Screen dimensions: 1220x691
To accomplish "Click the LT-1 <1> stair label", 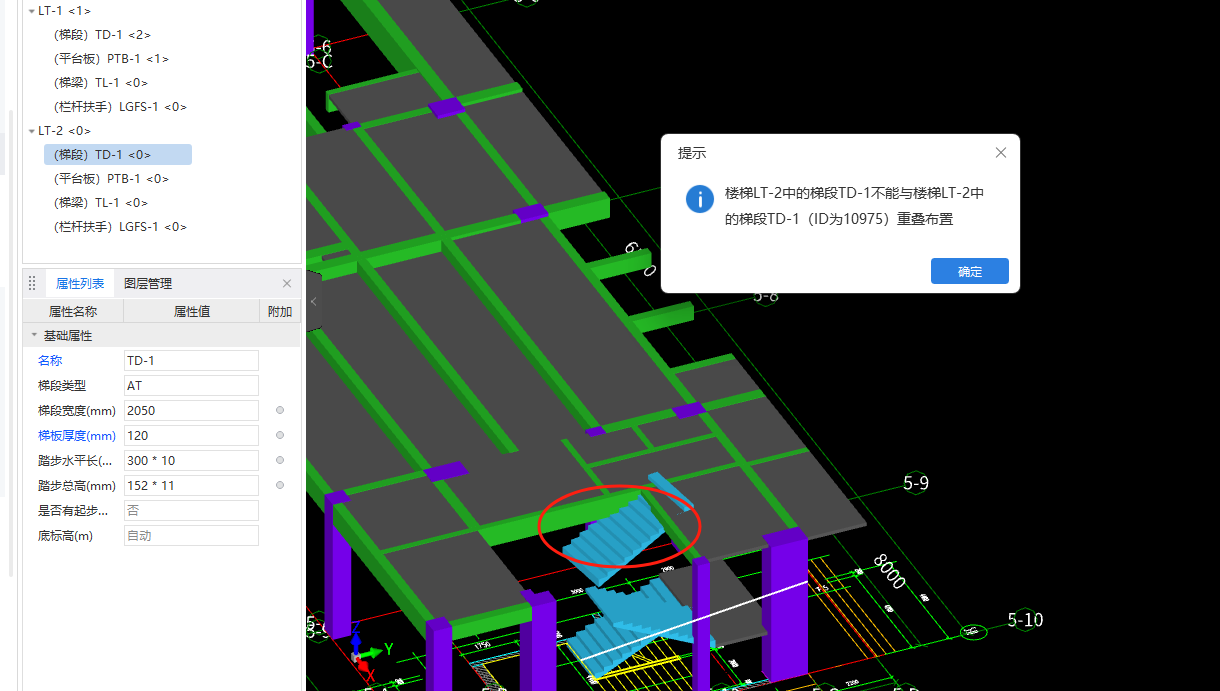I will [64, 11].
